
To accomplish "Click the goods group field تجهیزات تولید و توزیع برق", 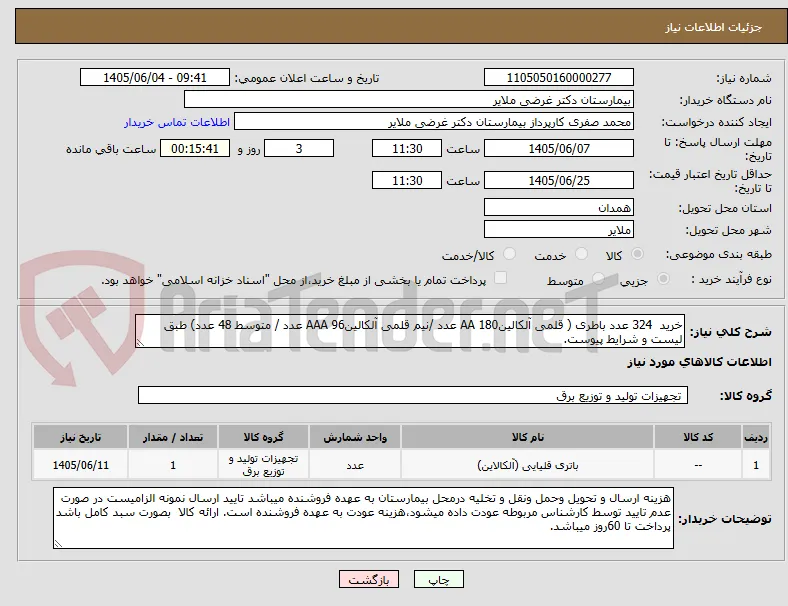I will pos(413,395).
